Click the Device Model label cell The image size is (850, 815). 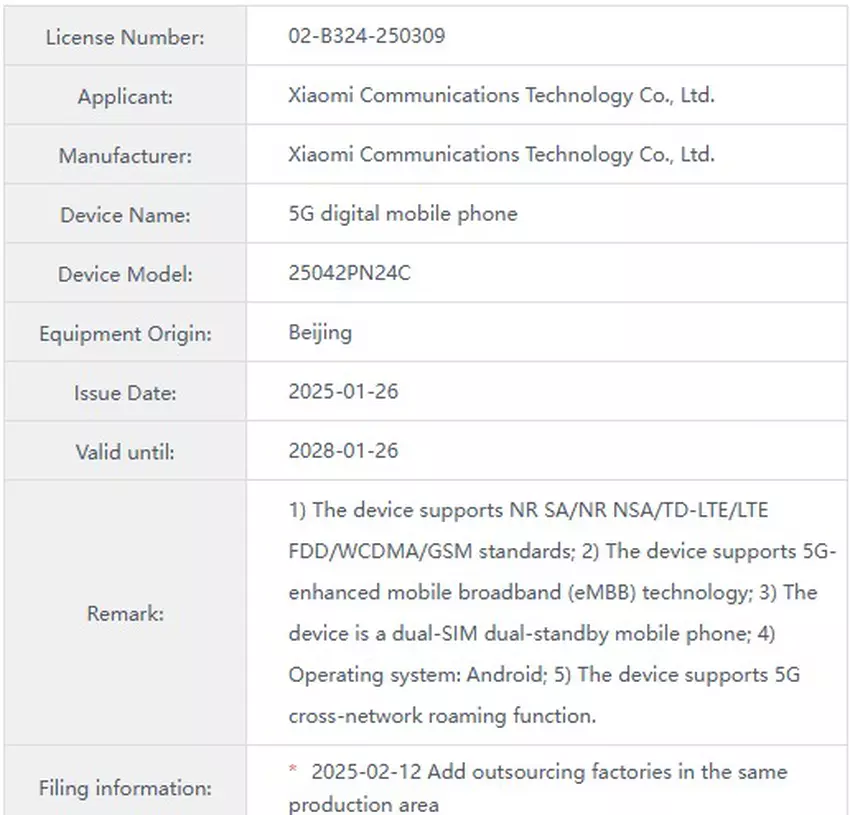click(124, 273)
